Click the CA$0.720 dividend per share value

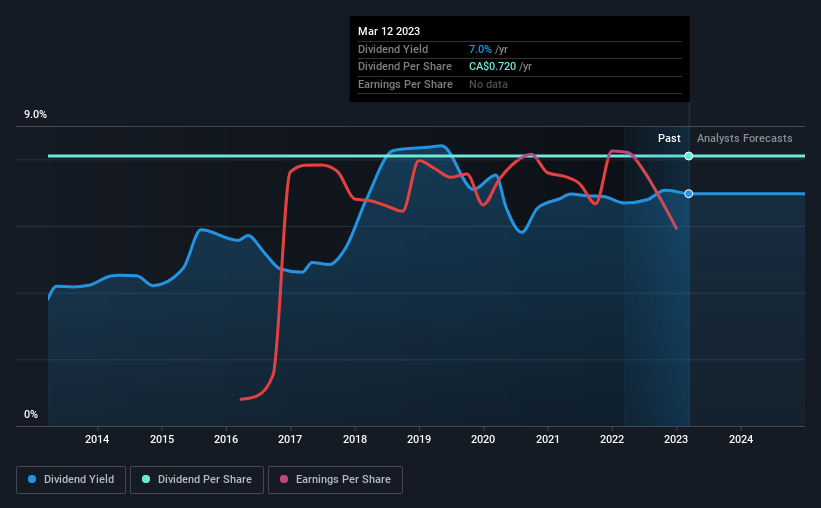(x=492, y=67)
